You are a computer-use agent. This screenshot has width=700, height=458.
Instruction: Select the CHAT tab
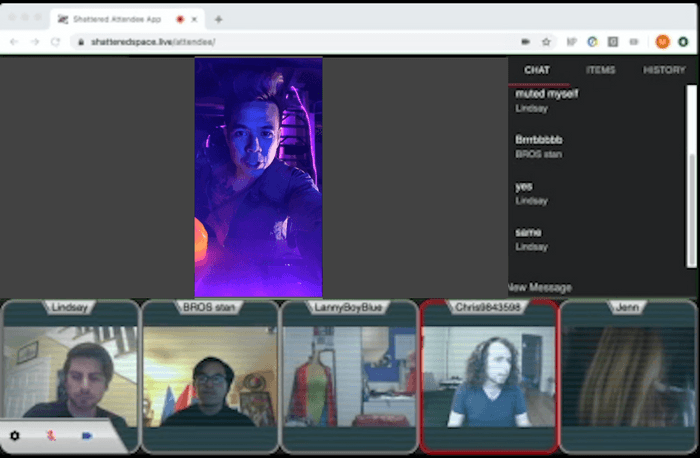tap(537, 70)
